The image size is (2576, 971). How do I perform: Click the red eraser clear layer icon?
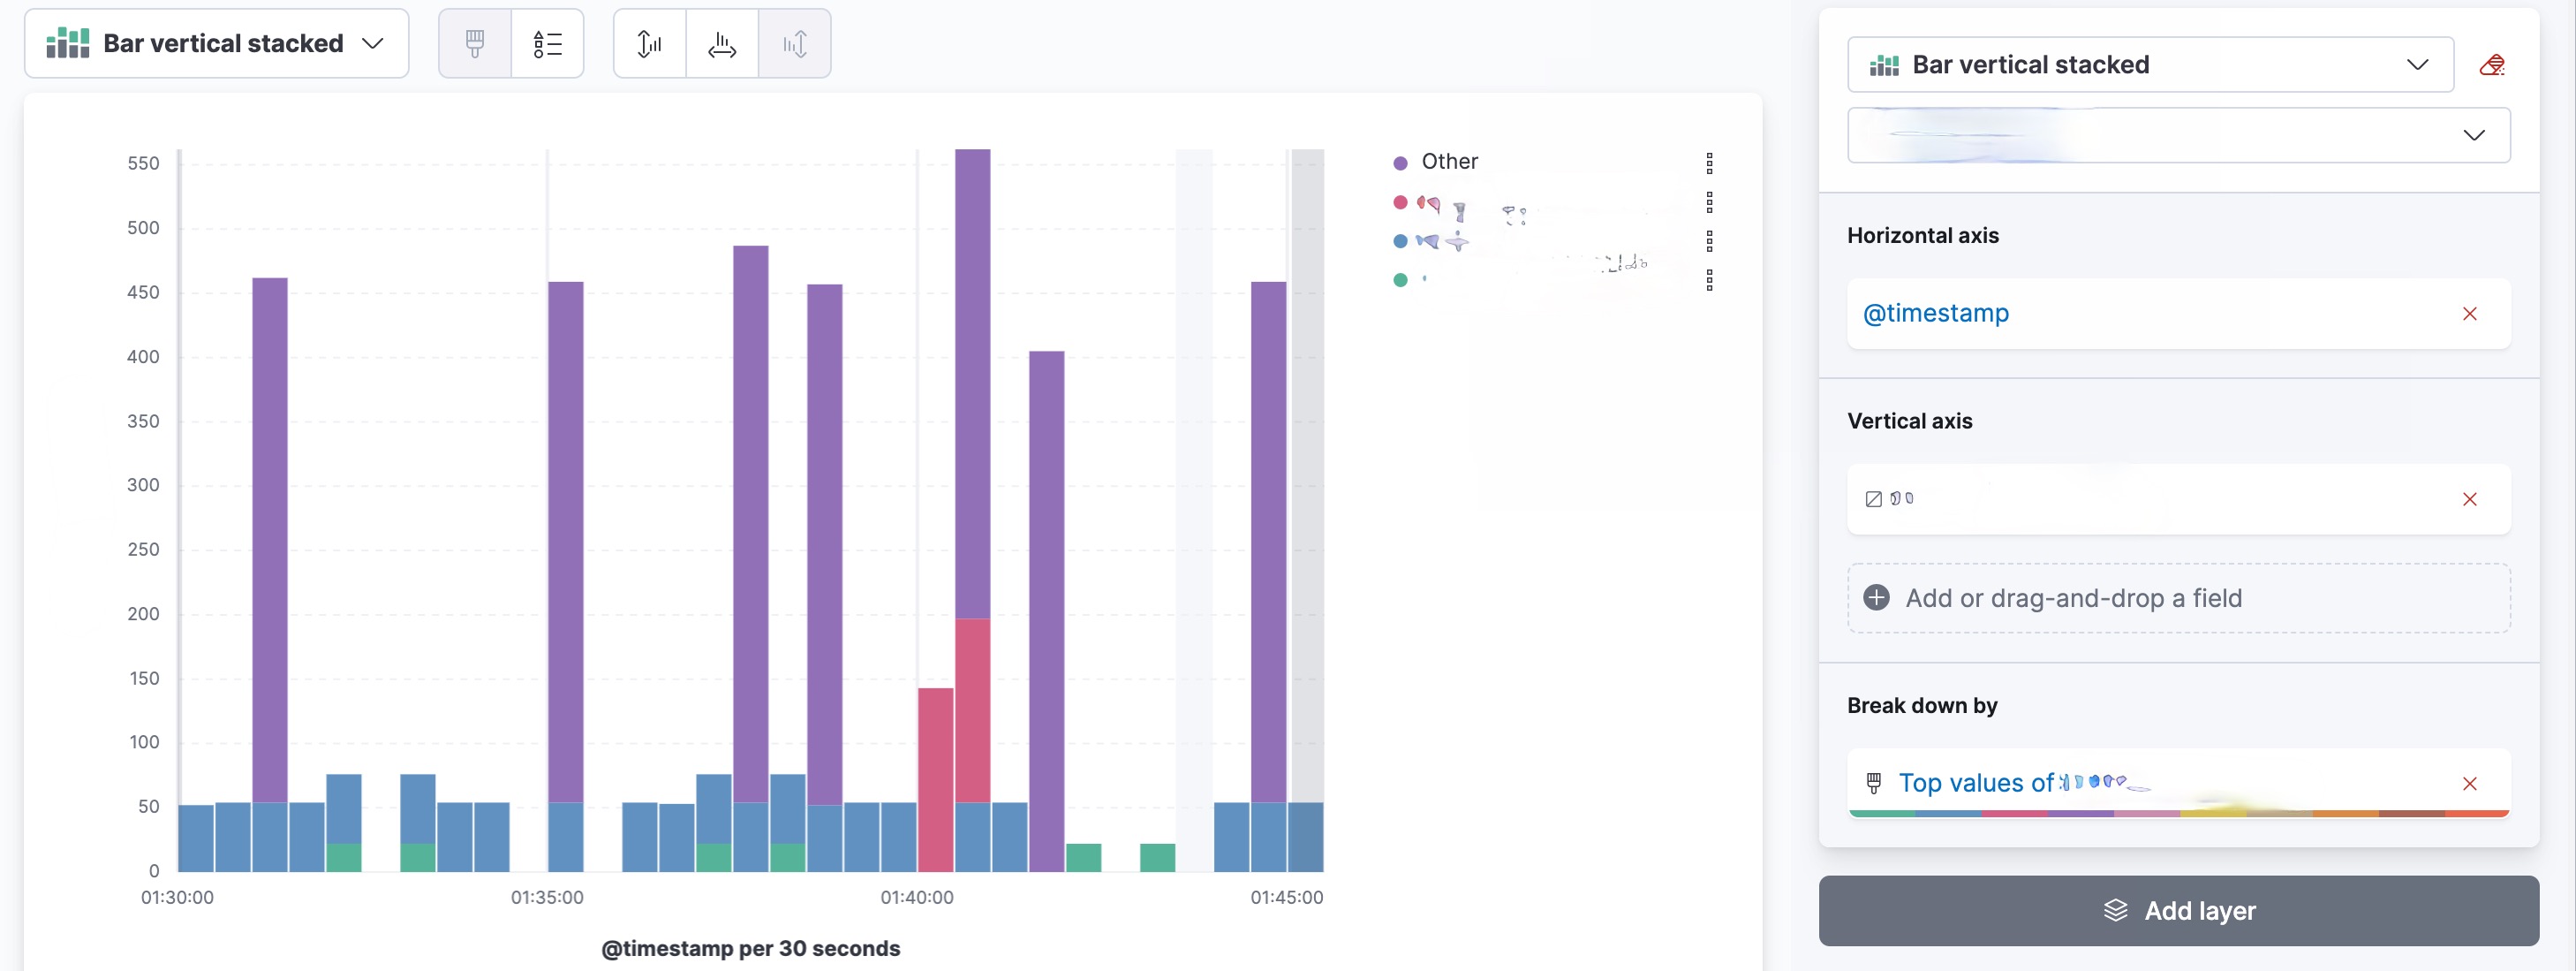2491,66
